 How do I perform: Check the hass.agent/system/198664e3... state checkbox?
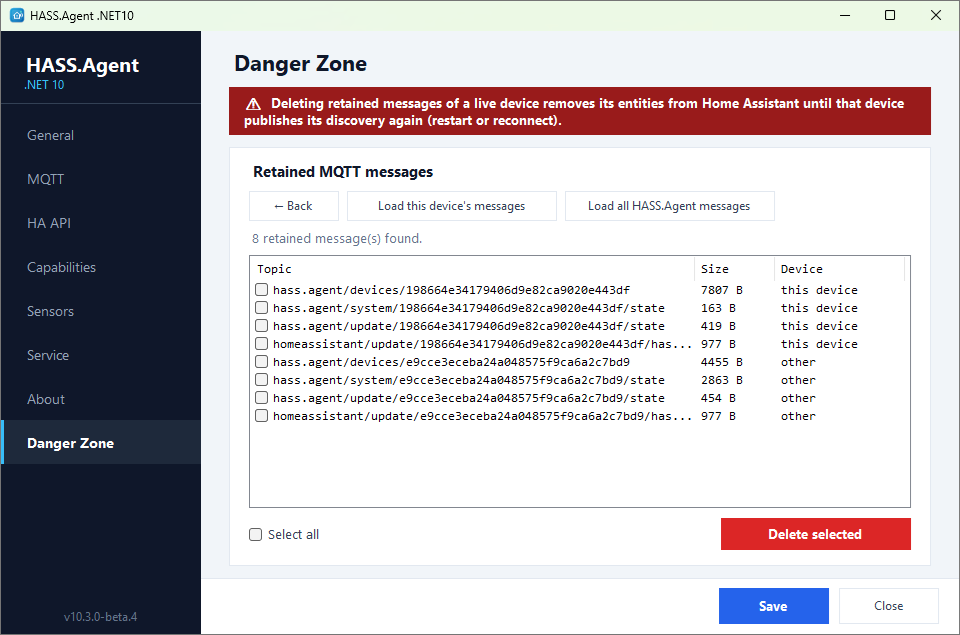(x=261, y=307)
